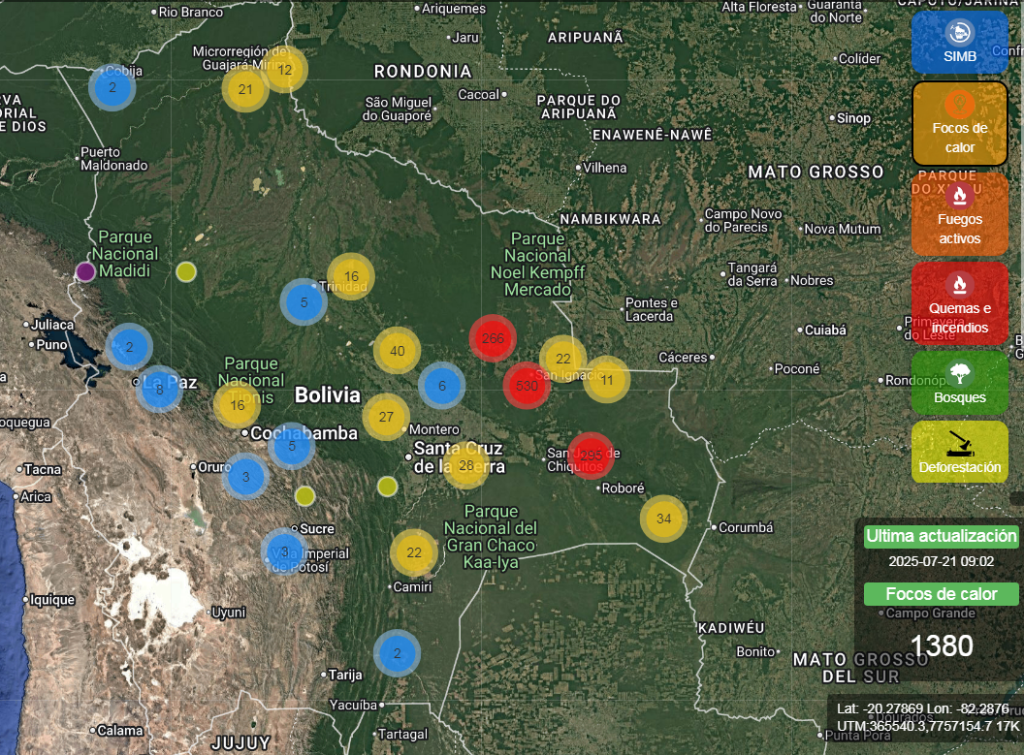Open the Quemas e incendios button

[x=959, y=303]
